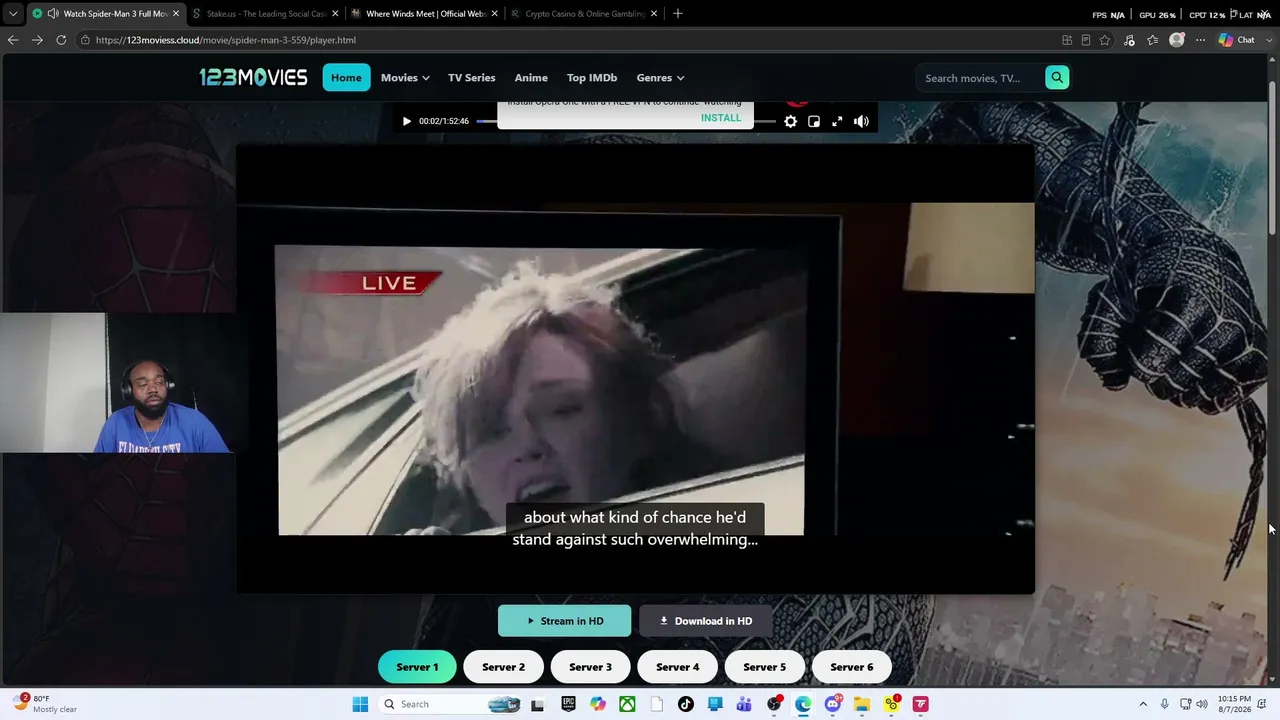Open File Explorer from the taskbar

click(x=861, y=704)
